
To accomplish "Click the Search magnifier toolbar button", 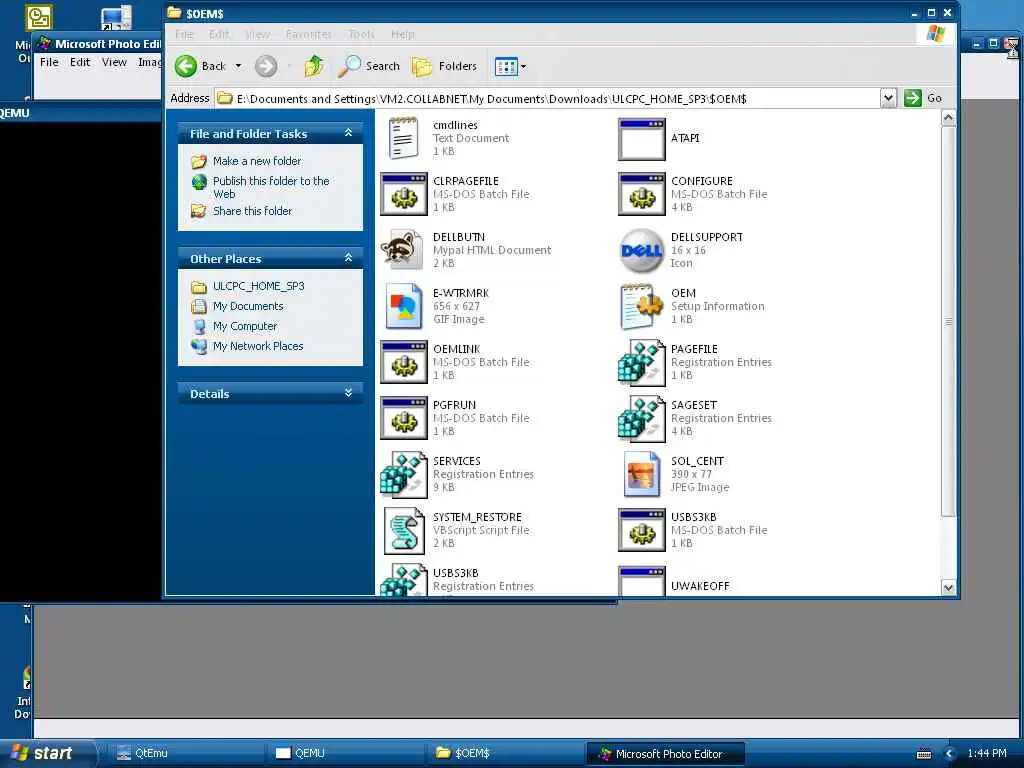I will (369, 66).
